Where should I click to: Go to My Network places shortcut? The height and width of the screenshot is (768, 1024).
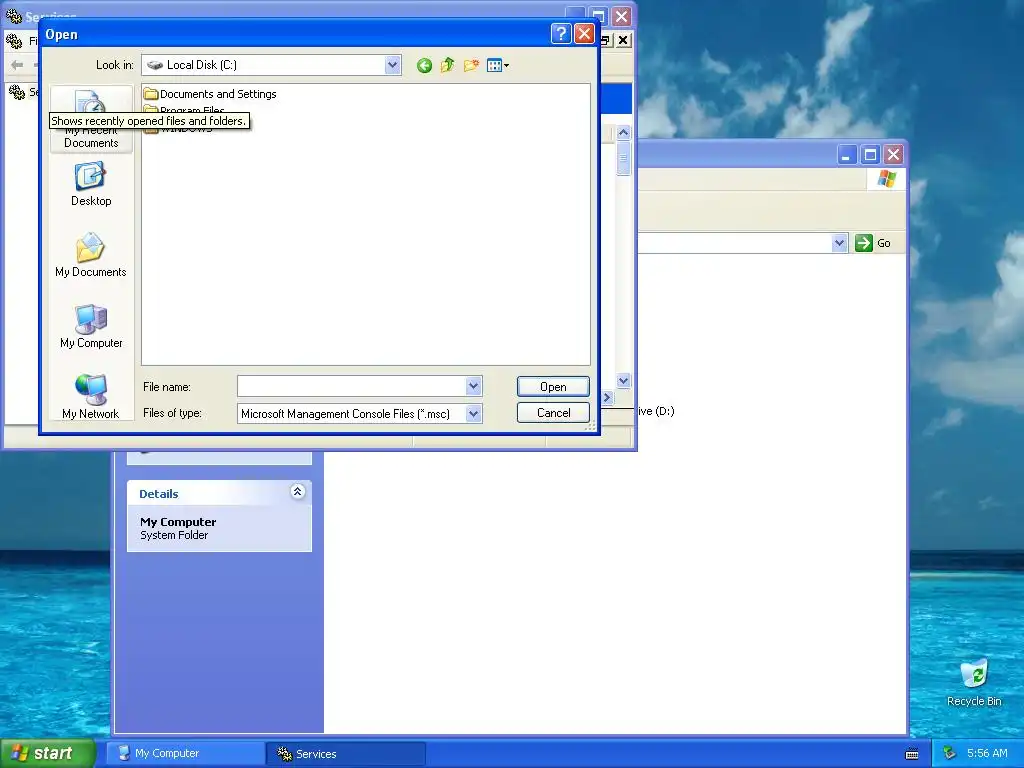[x=91, y=396]
